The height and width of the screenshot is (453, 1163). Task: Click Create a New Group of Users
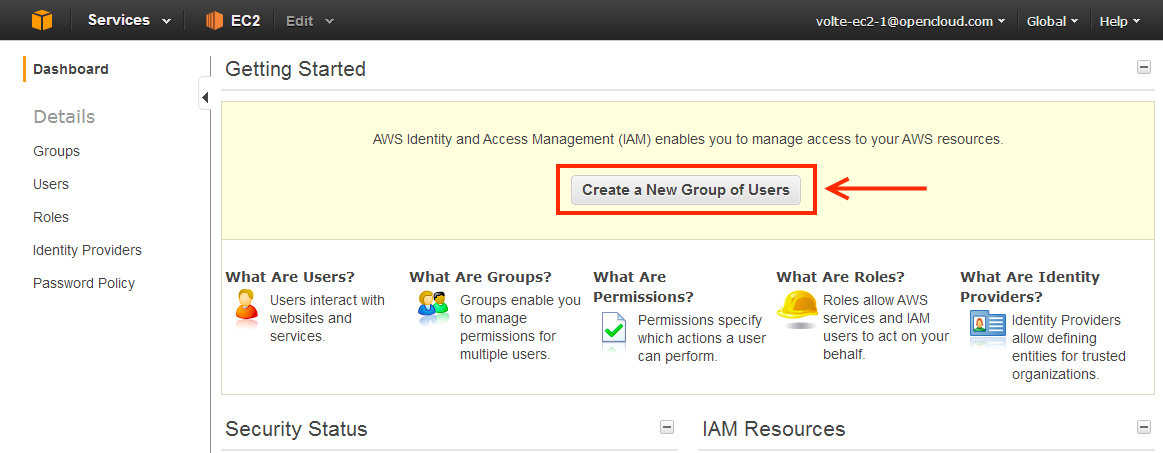[x=686, y=189]
